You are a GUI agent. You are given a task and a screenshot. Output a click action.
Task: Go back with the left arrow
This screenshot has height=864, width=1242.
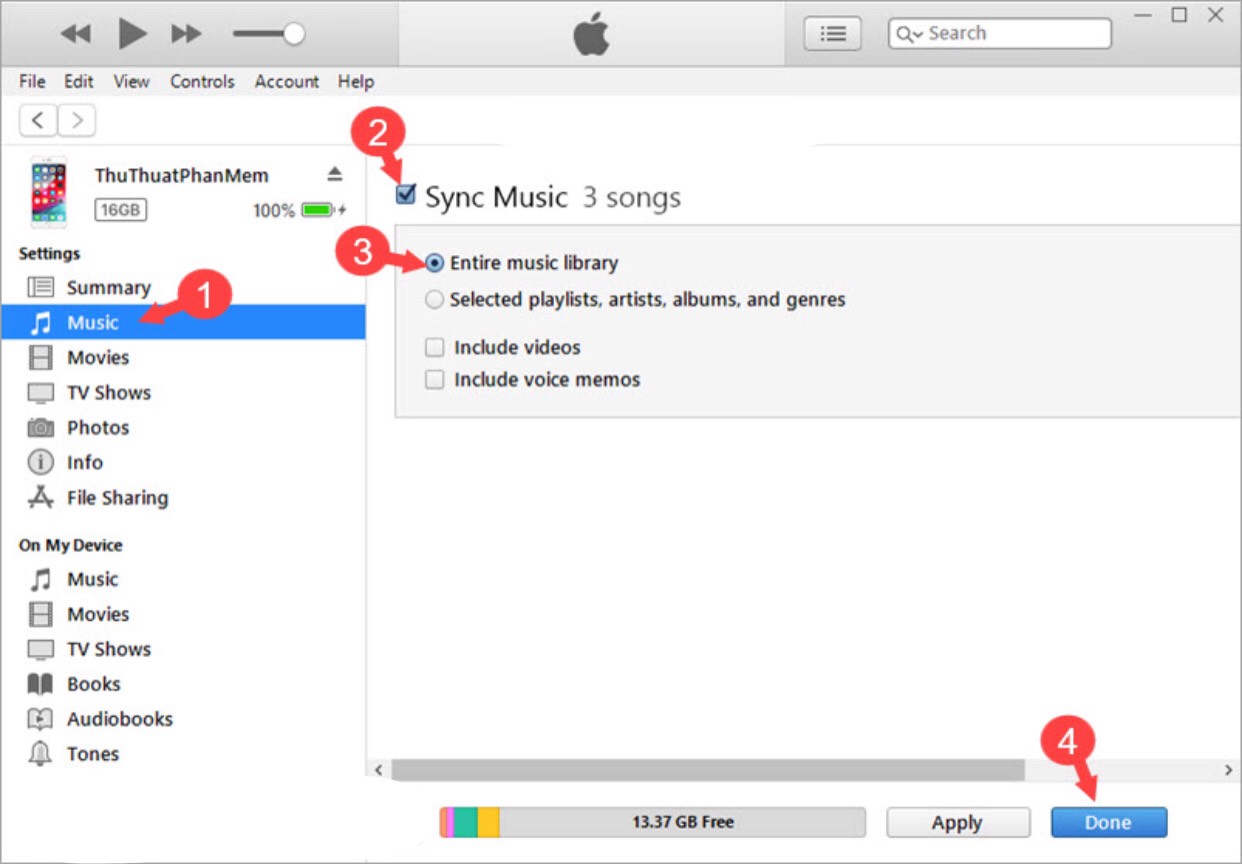[x=38, y=121]
